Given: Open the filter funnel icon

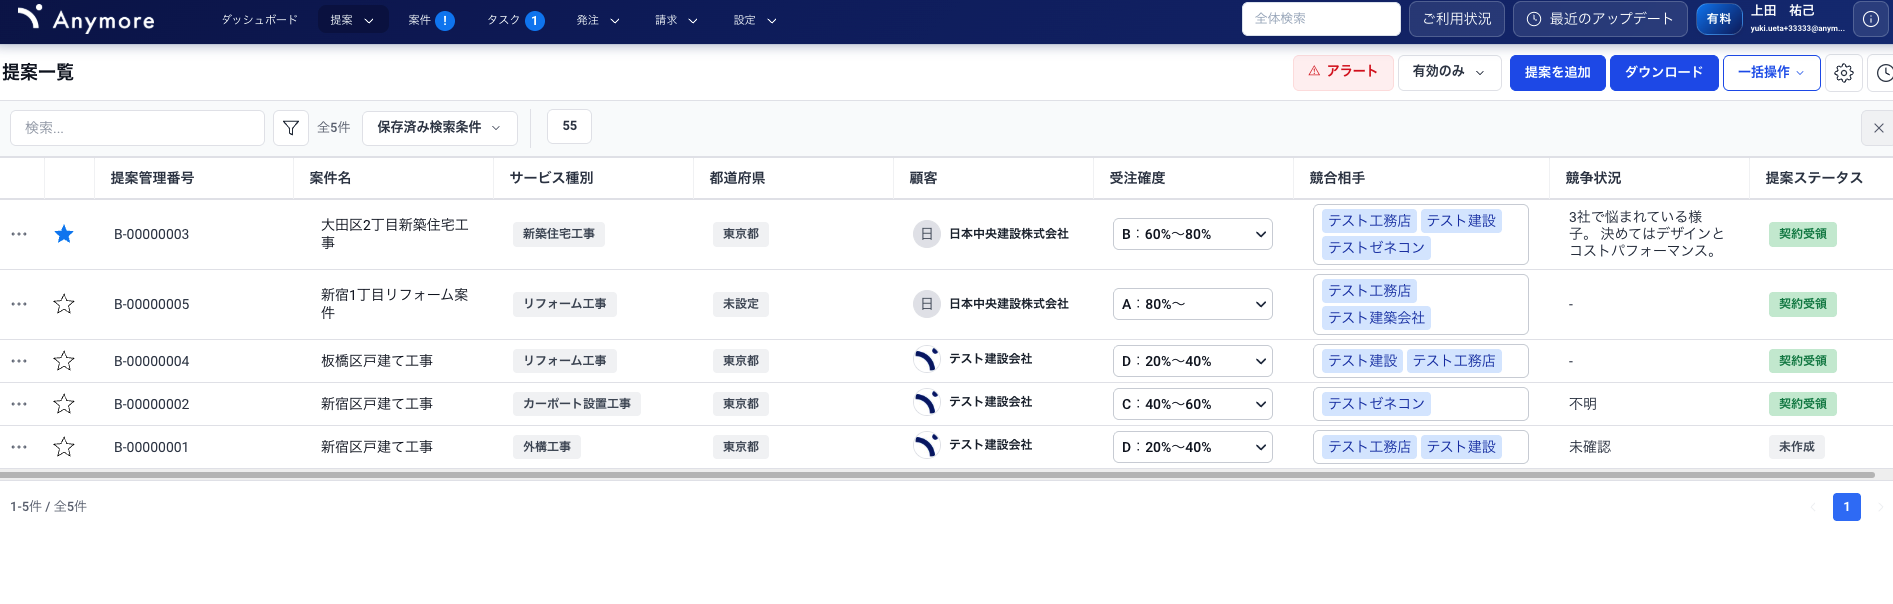Looking at the screenshot, I should click(x=291, y=128).
